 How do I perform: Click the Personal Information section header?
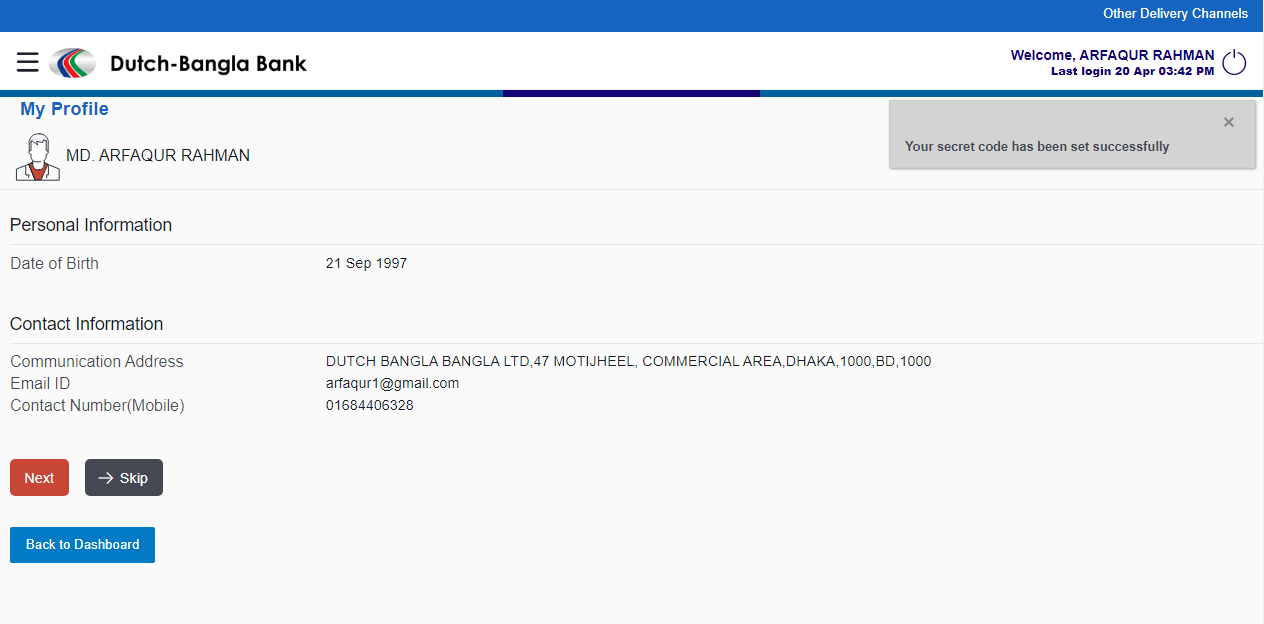point(91,225)
